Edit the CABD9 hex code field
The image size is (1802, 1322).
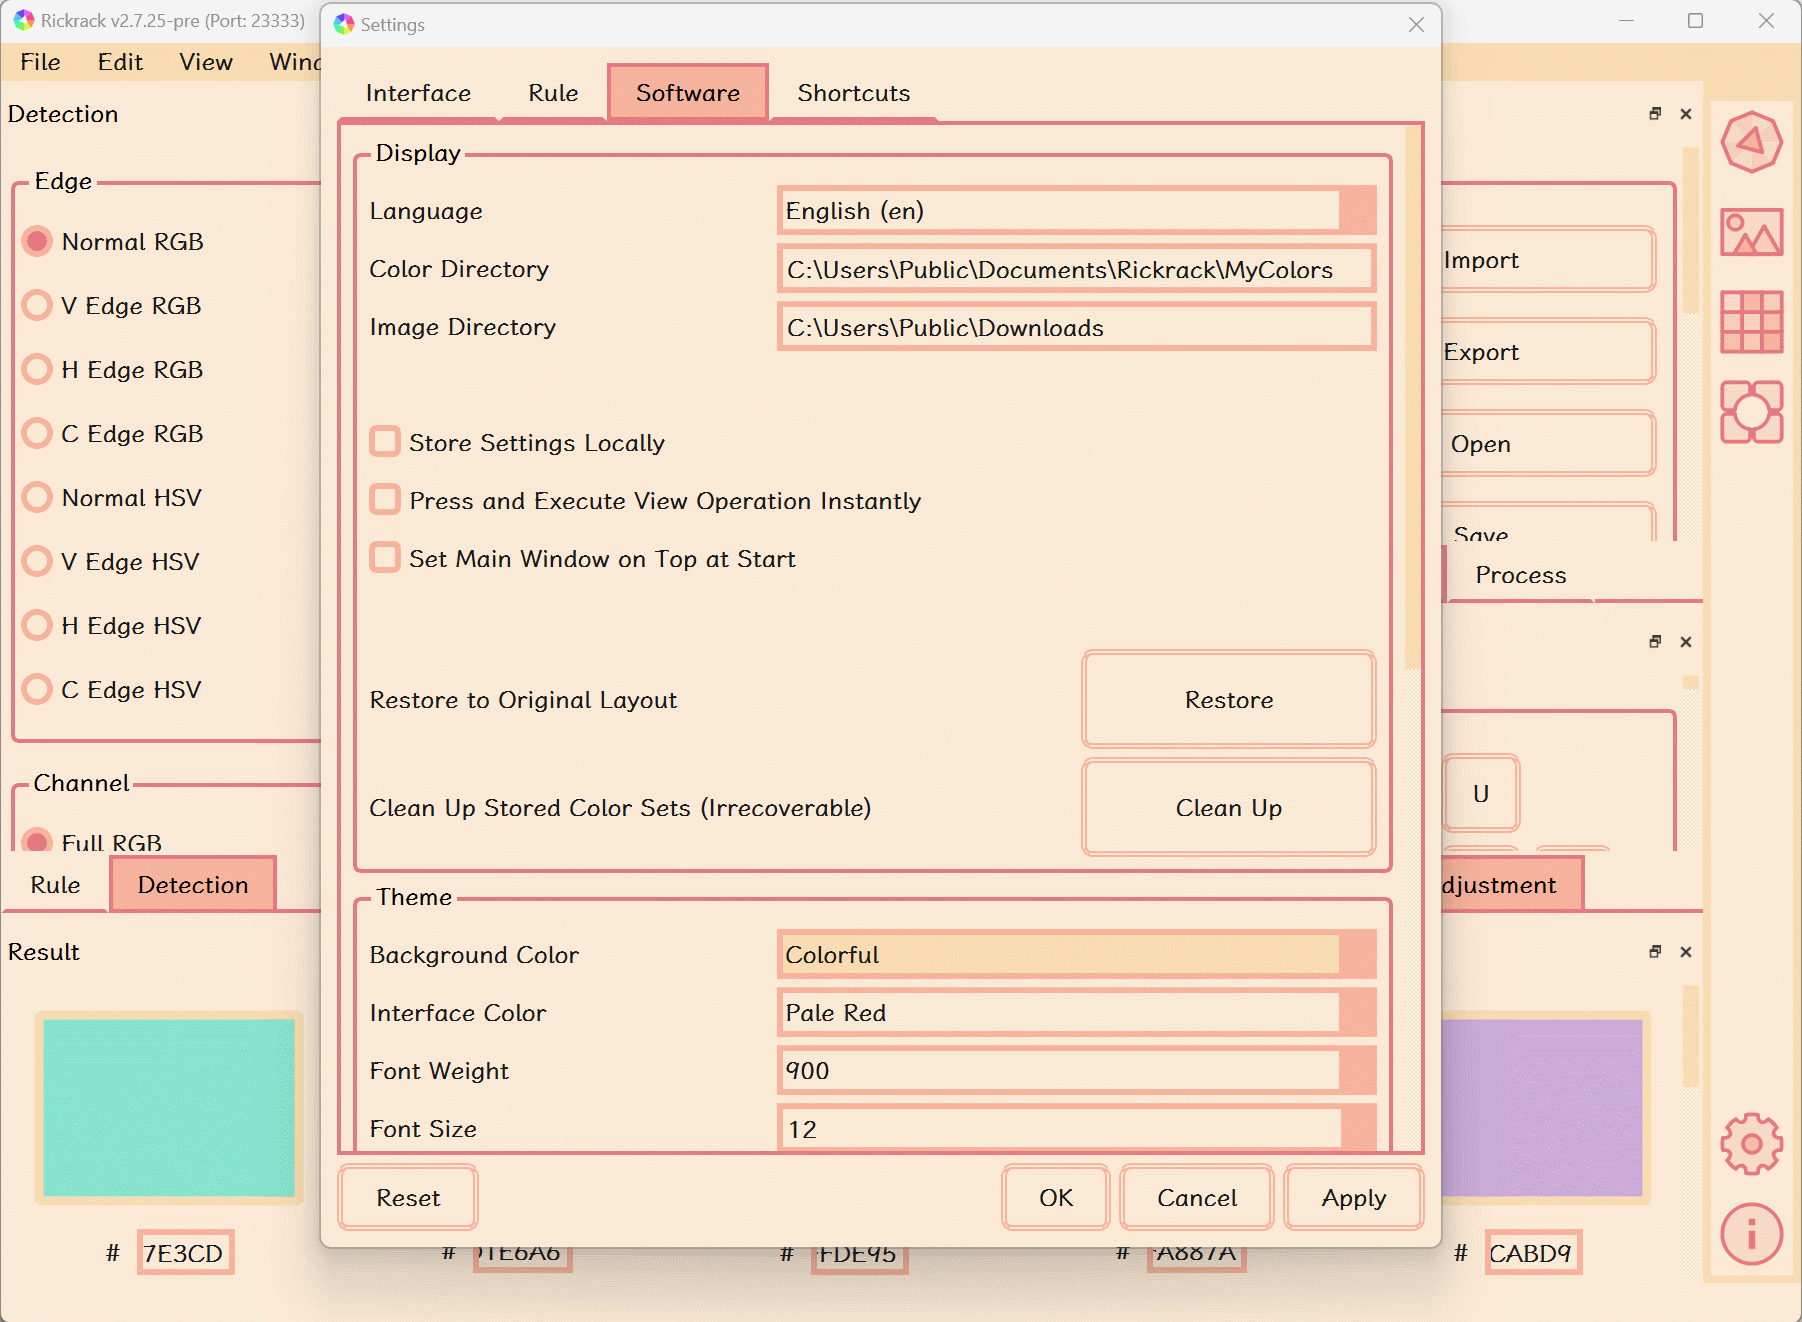1532,1253
